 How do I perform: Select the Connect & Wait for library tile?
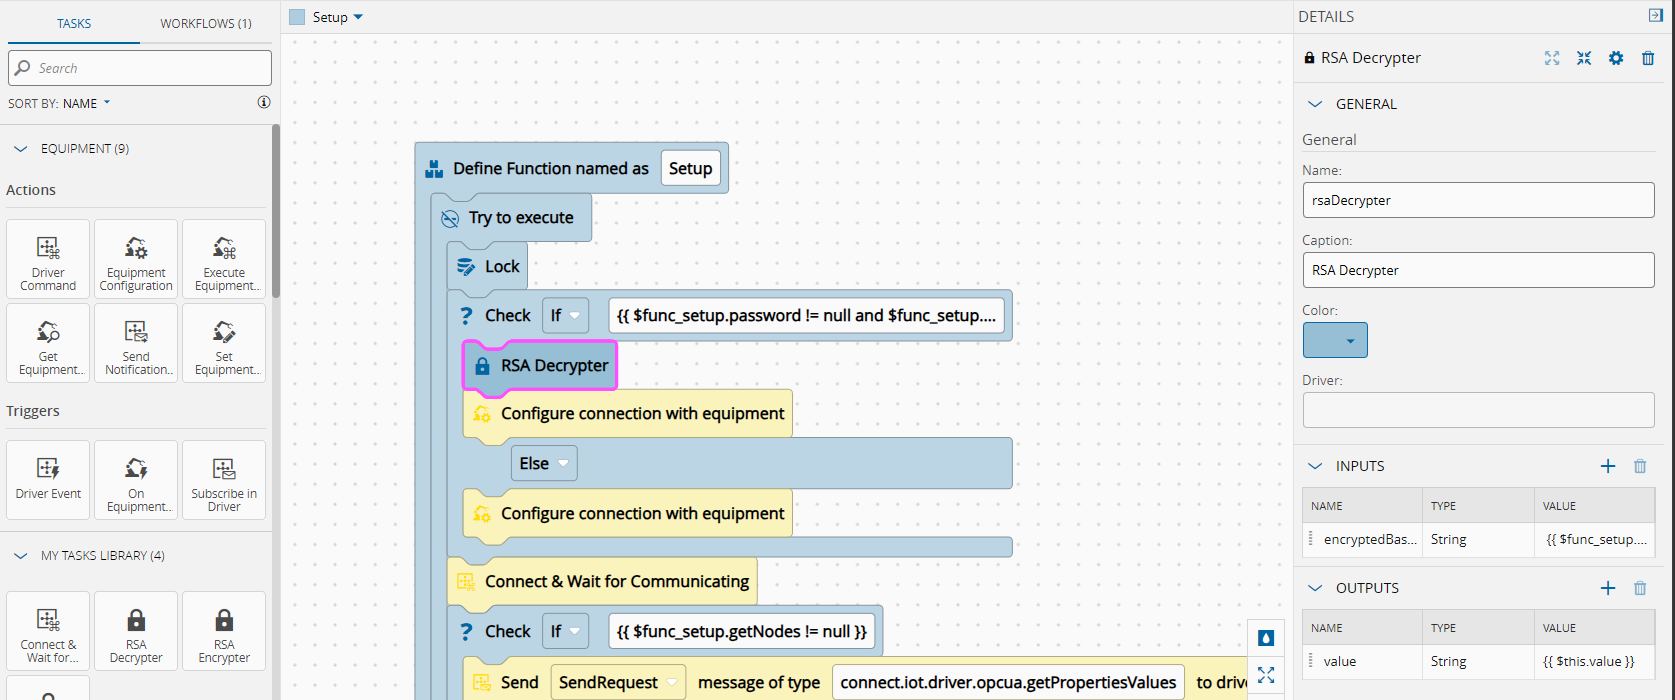pyautogui.click(x=48, y=631)
